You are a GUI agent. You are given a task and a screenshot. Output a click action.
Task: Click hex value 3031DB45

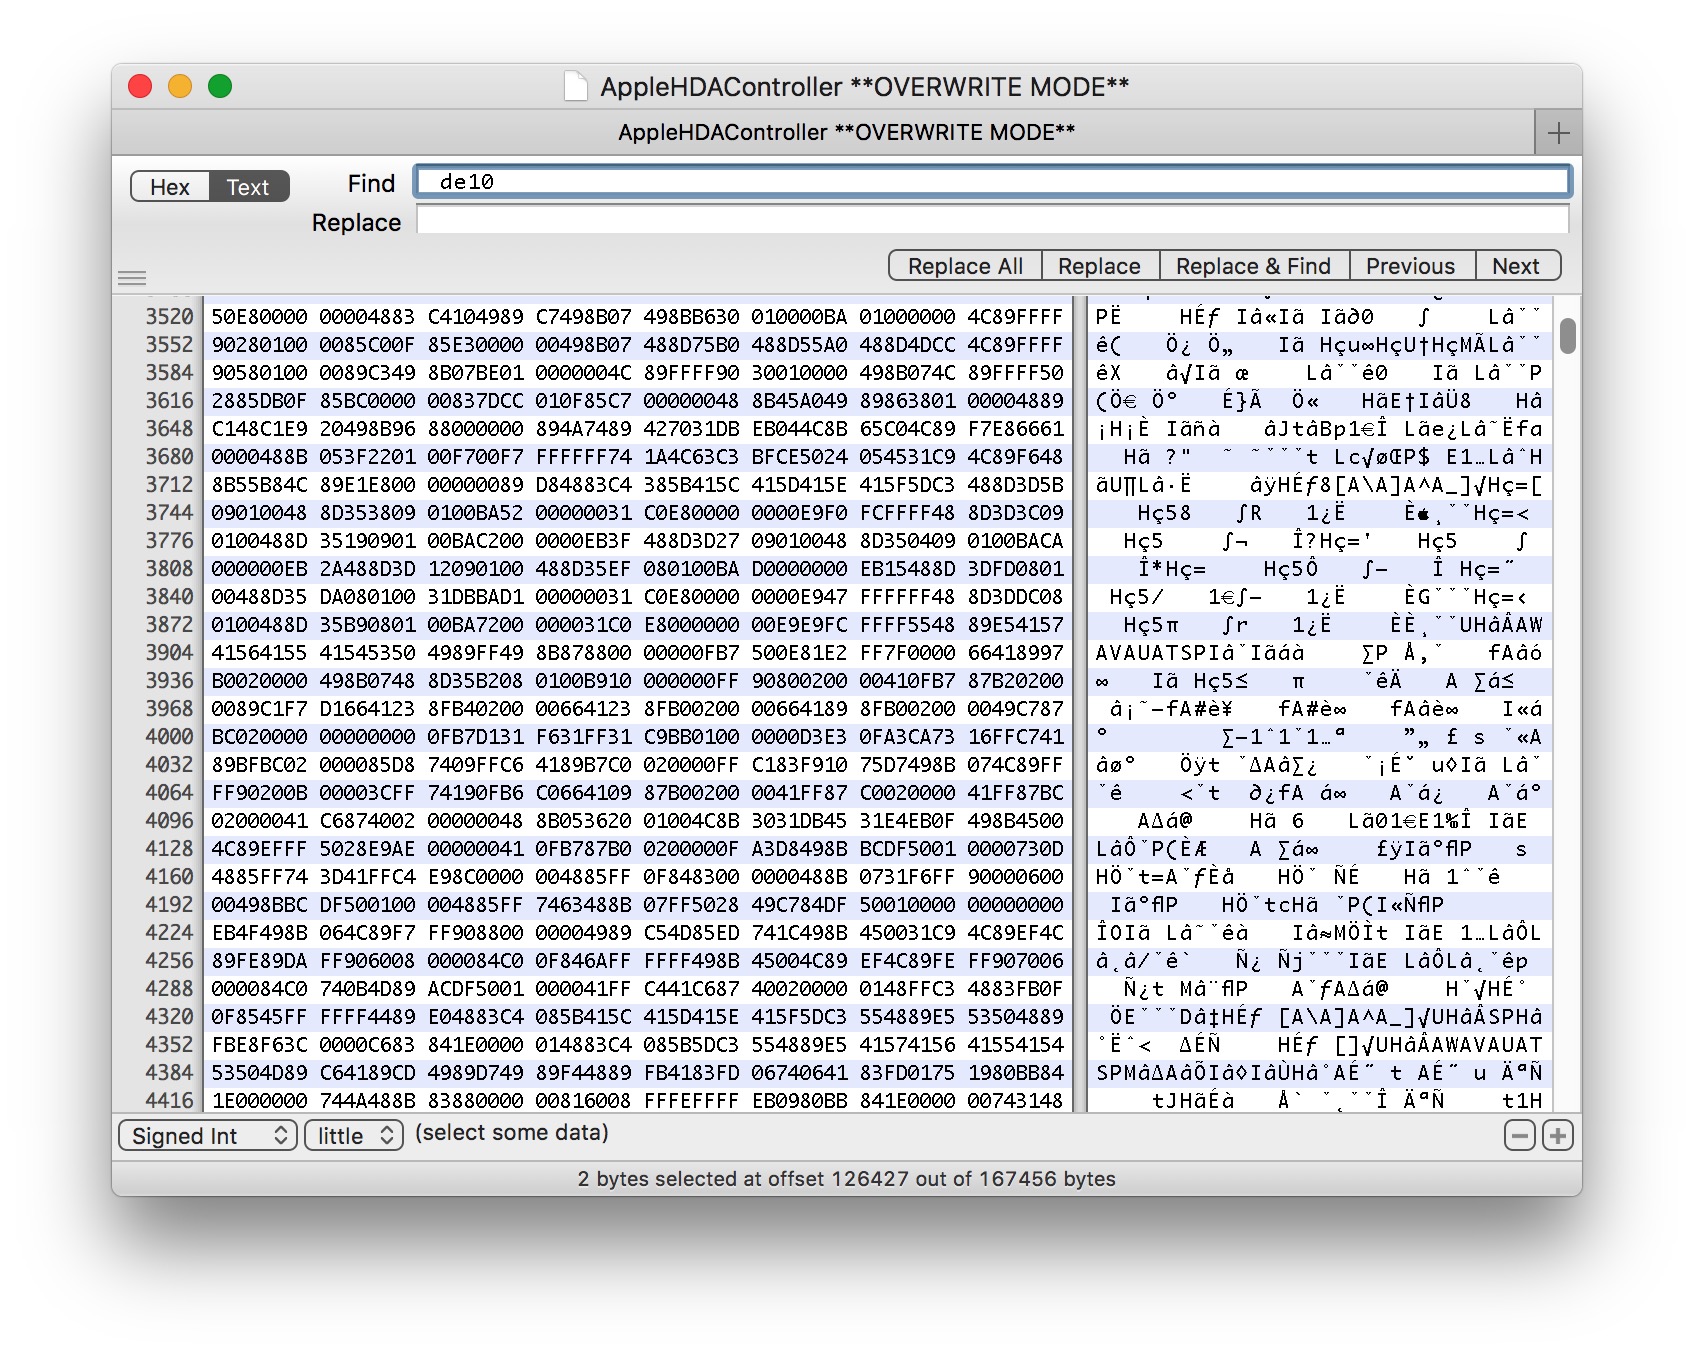800,821
